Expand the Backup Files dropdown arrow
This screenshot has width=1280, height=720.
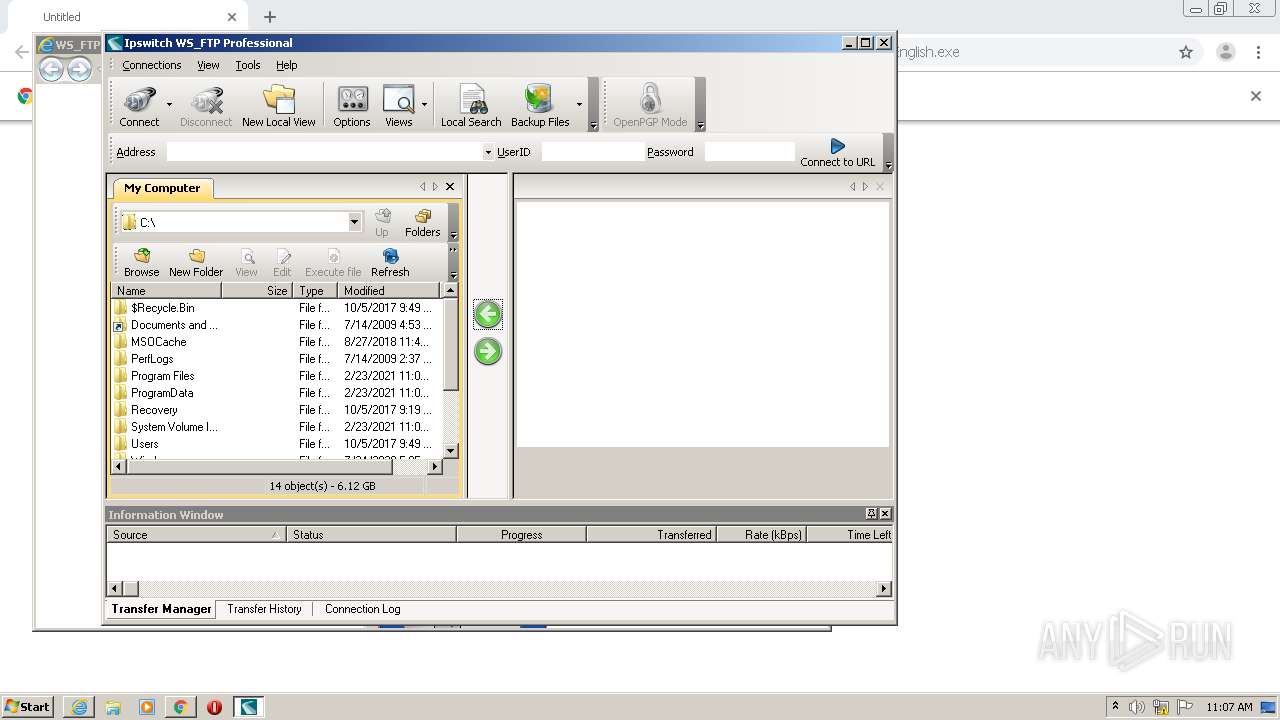pos(579,104)
